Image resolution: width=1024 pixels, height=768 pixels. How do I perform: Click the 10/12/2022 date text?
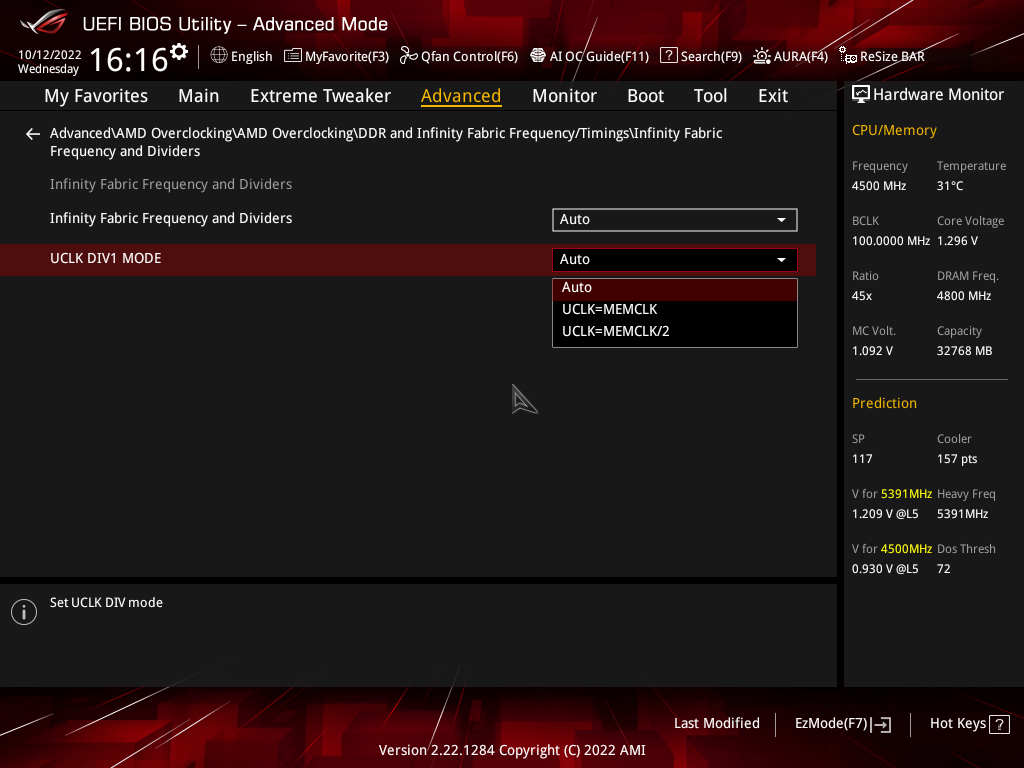click(50, 55)
